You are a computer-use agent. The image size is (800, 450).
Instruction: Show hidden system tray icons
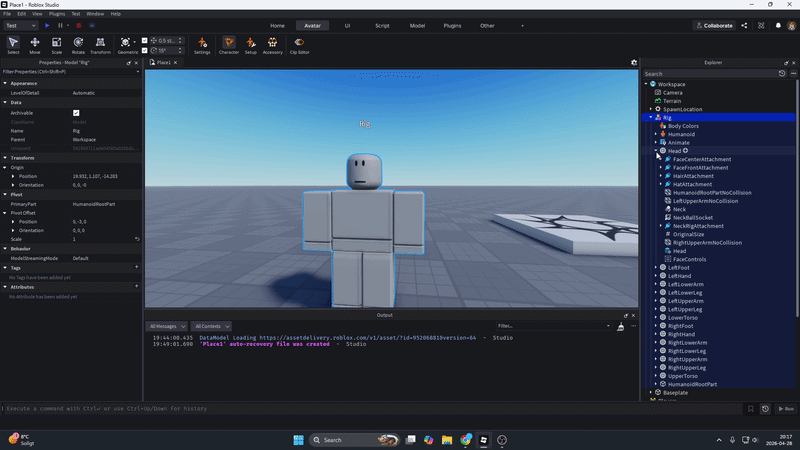(x=719, y=440)
